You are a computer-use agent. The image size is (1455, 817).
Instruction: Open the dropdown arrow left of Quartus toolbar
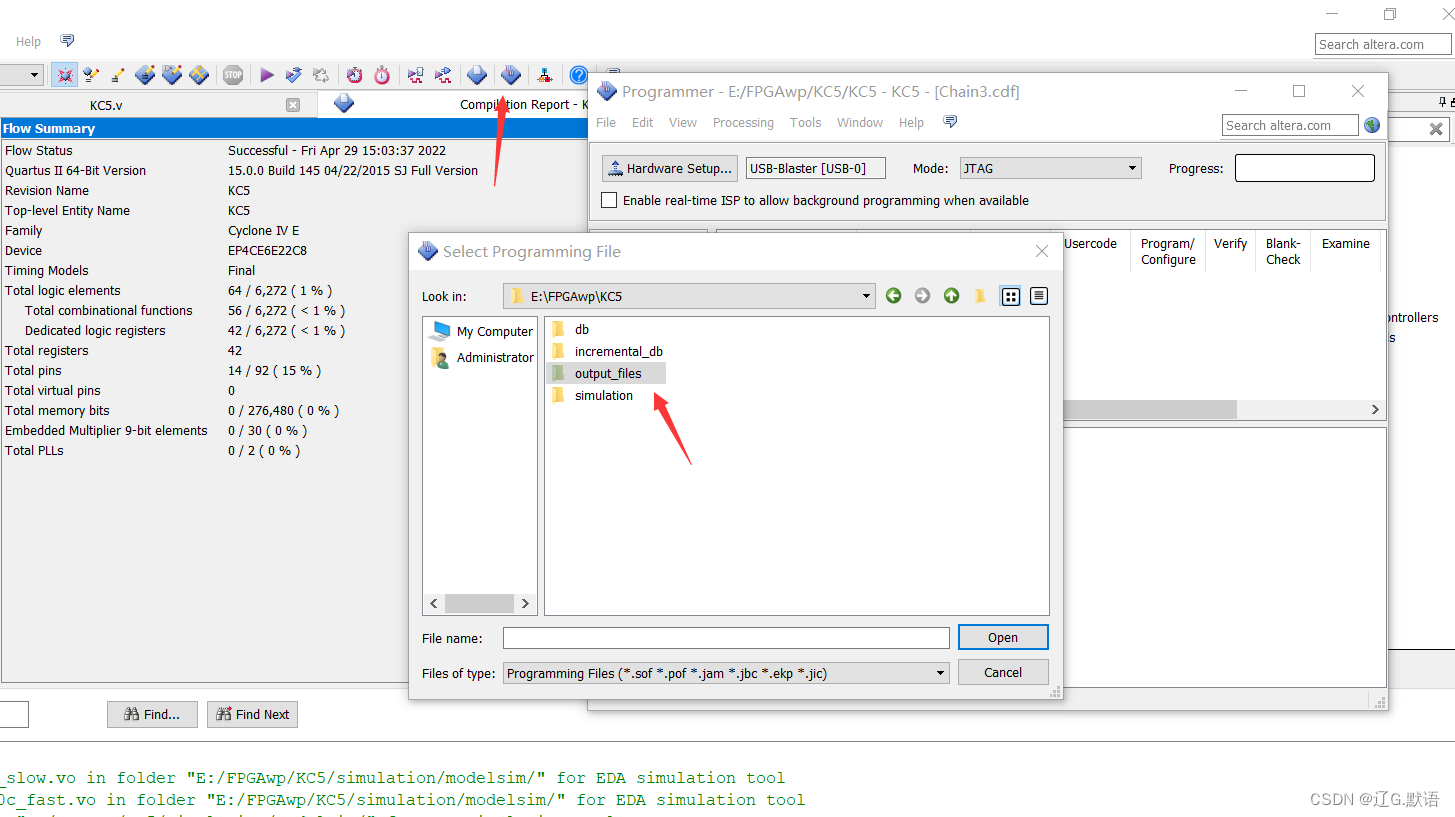[34, 75]
